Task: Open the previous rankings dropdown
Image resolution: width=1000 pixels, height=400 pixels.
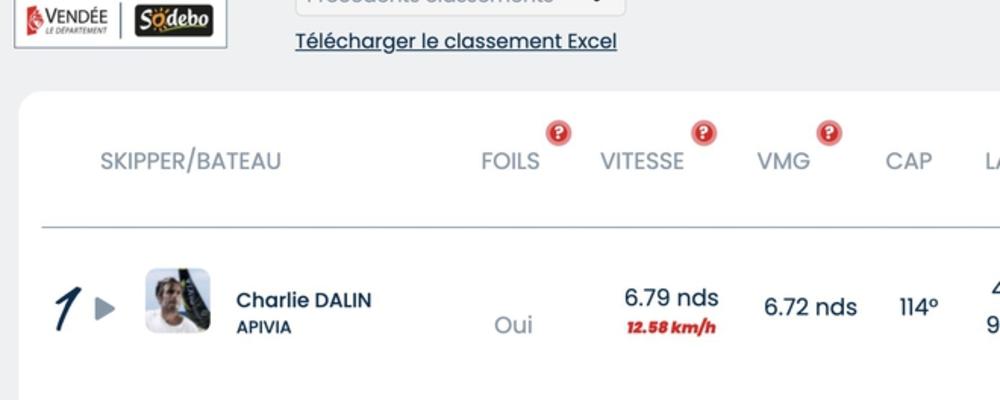Action: pyautogui.click(x=460, y=5)
